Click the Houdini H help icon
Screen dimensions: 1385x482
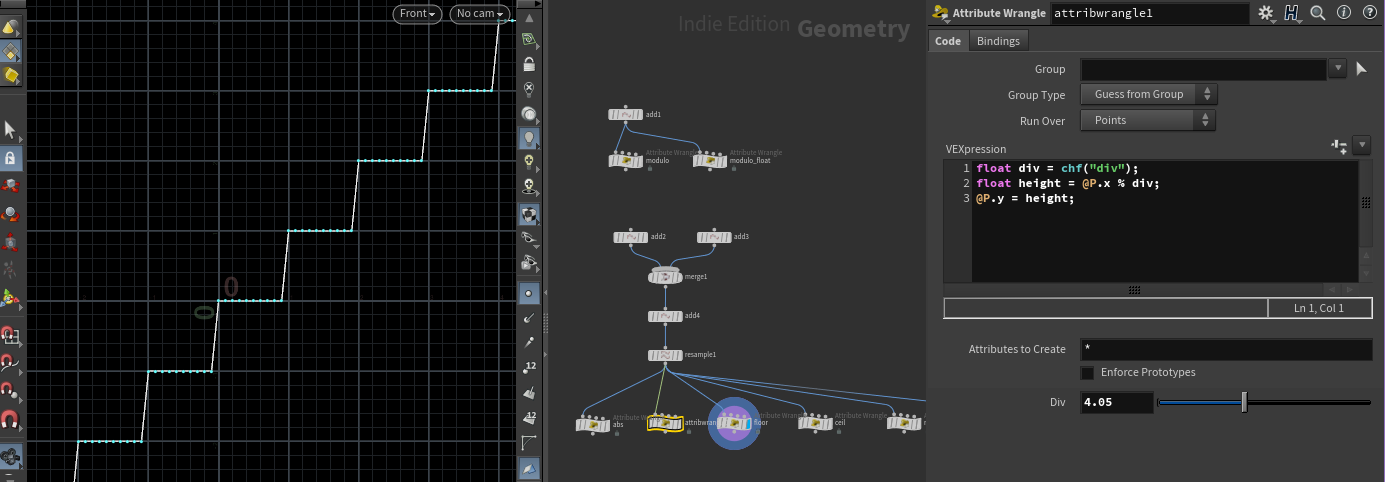pos(1291,13)
